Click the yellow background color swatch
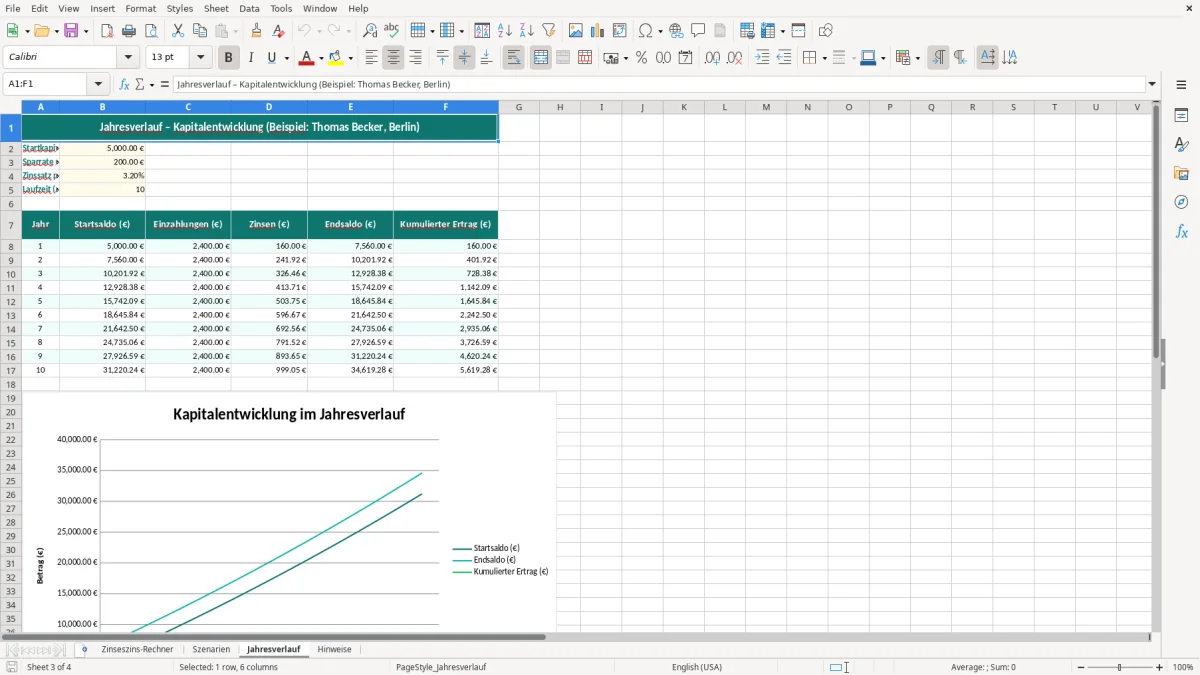 point(337,58)
